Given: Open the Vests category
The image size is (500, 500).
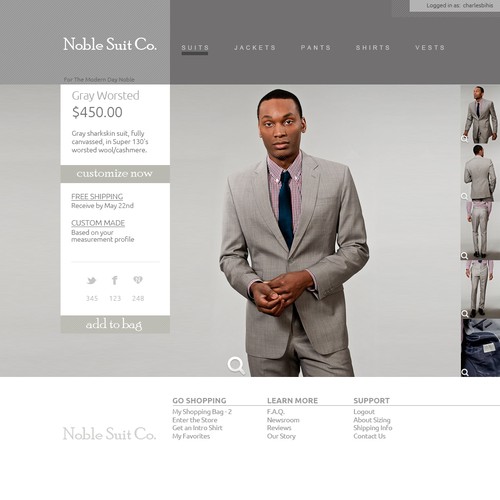Looking at the screenshot, I should [x=430, y=47].
